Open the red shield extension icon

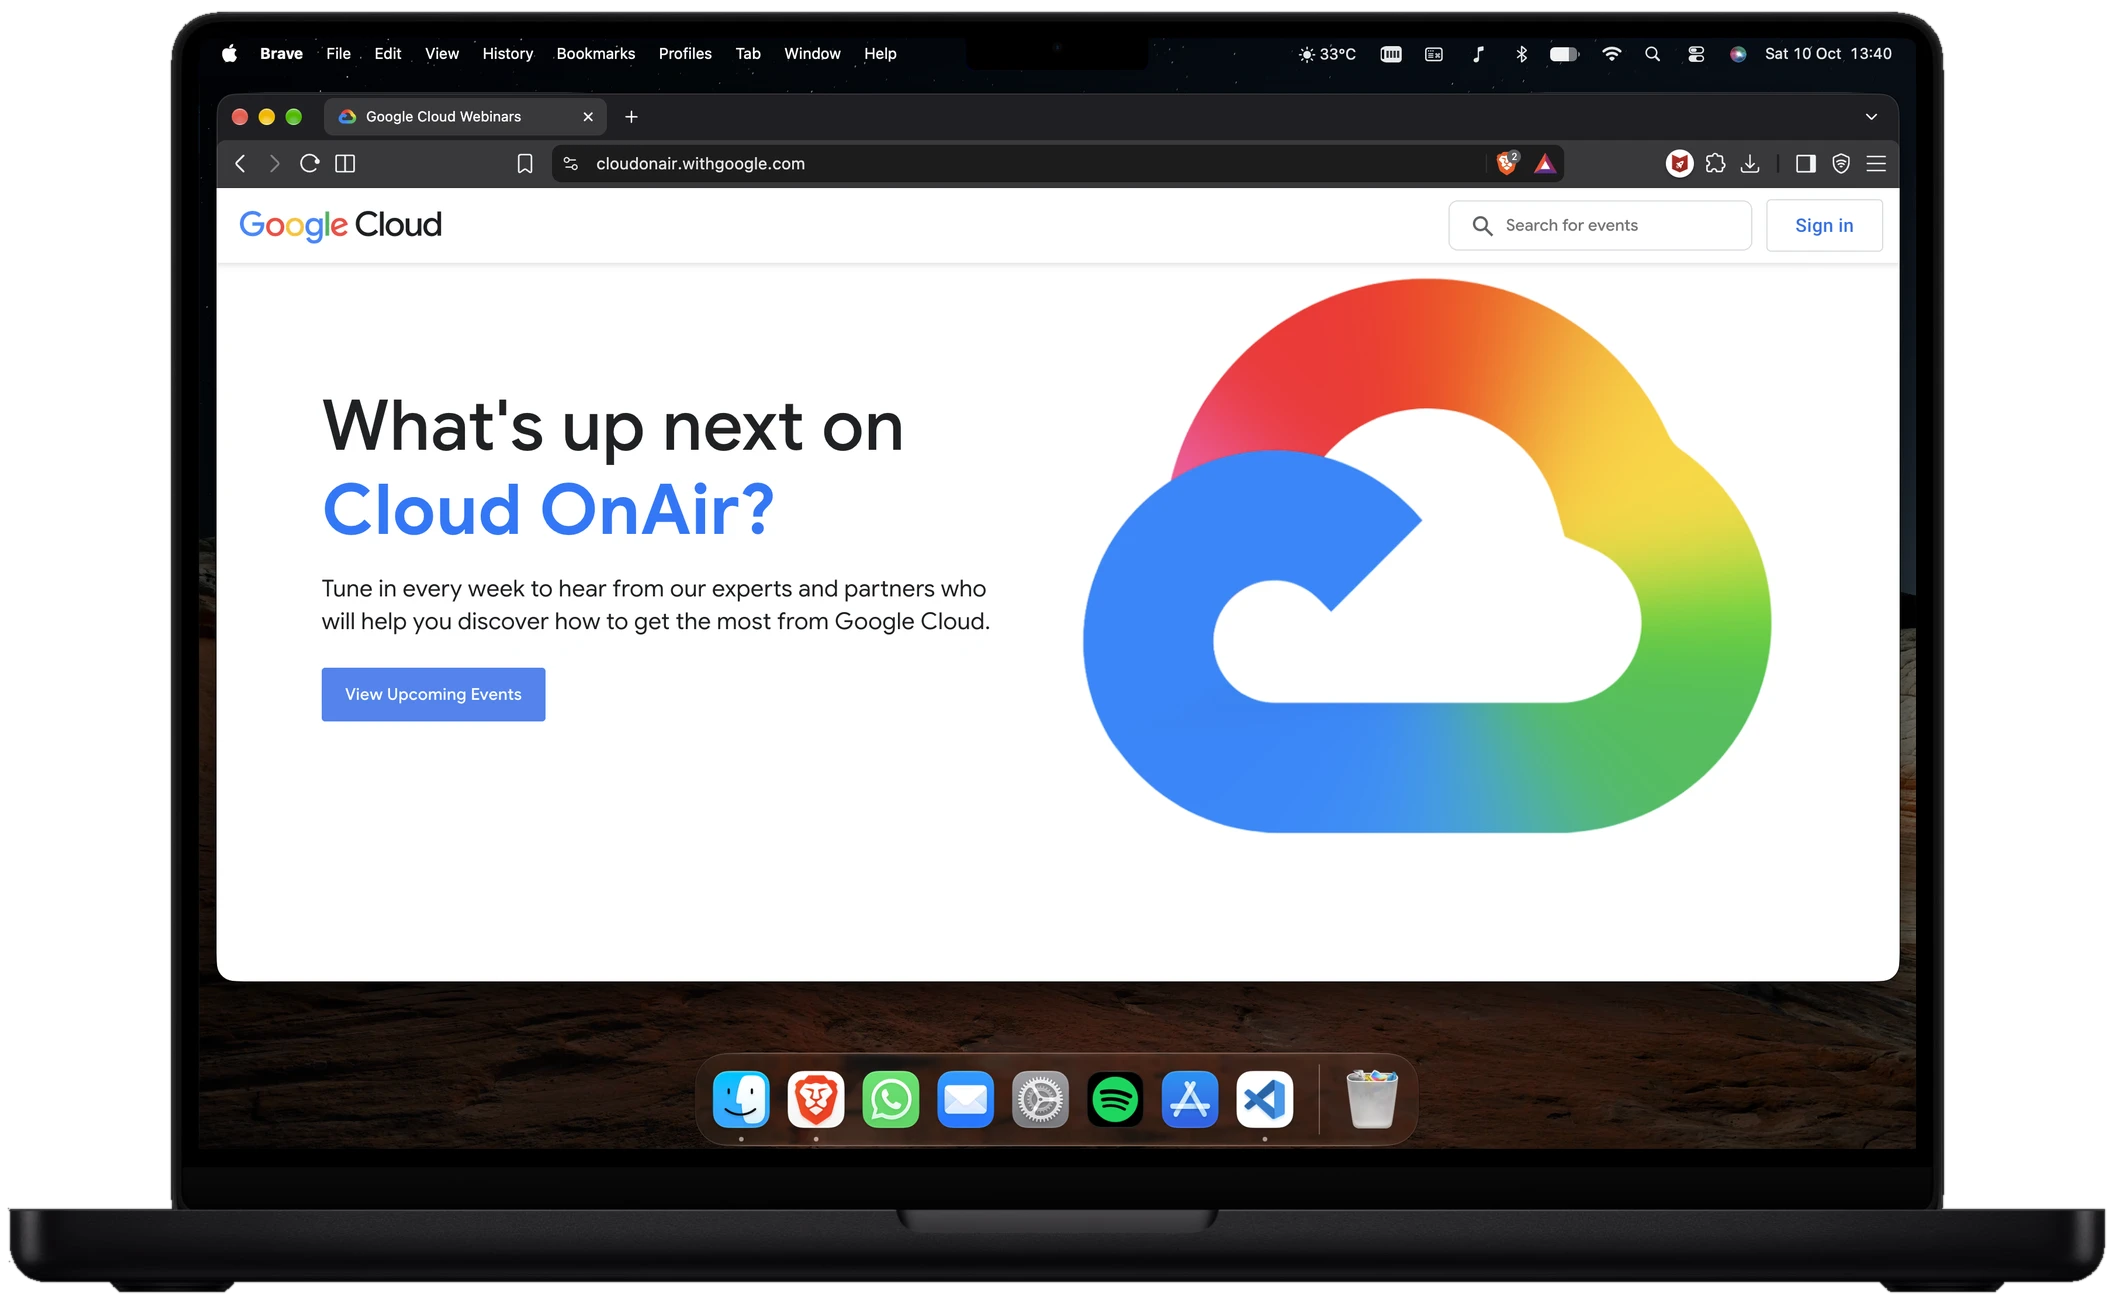(x=1680, y=164)
